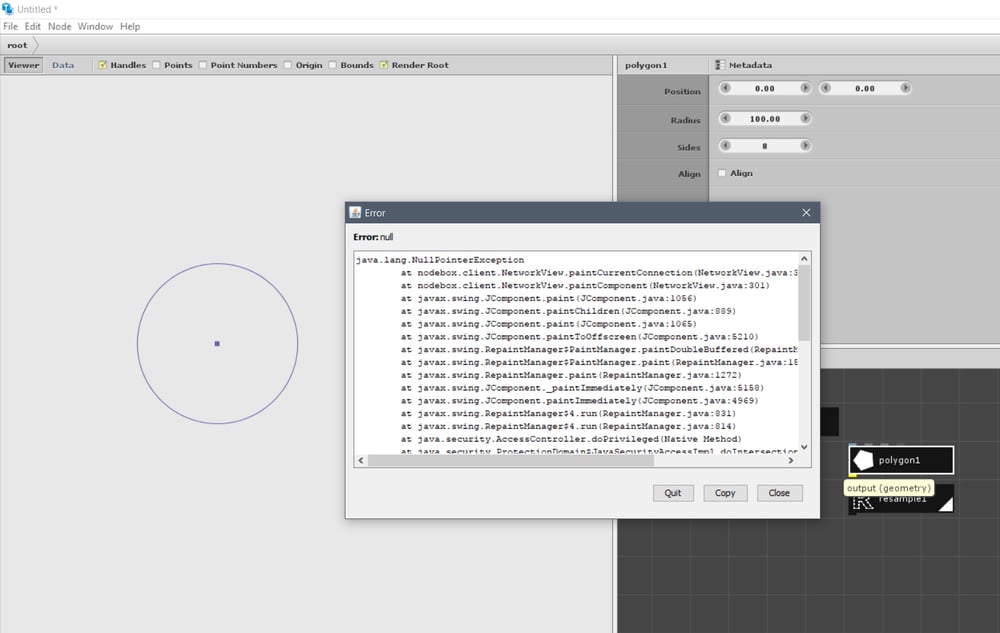Enable the Points checkbox

click(156, 65)
